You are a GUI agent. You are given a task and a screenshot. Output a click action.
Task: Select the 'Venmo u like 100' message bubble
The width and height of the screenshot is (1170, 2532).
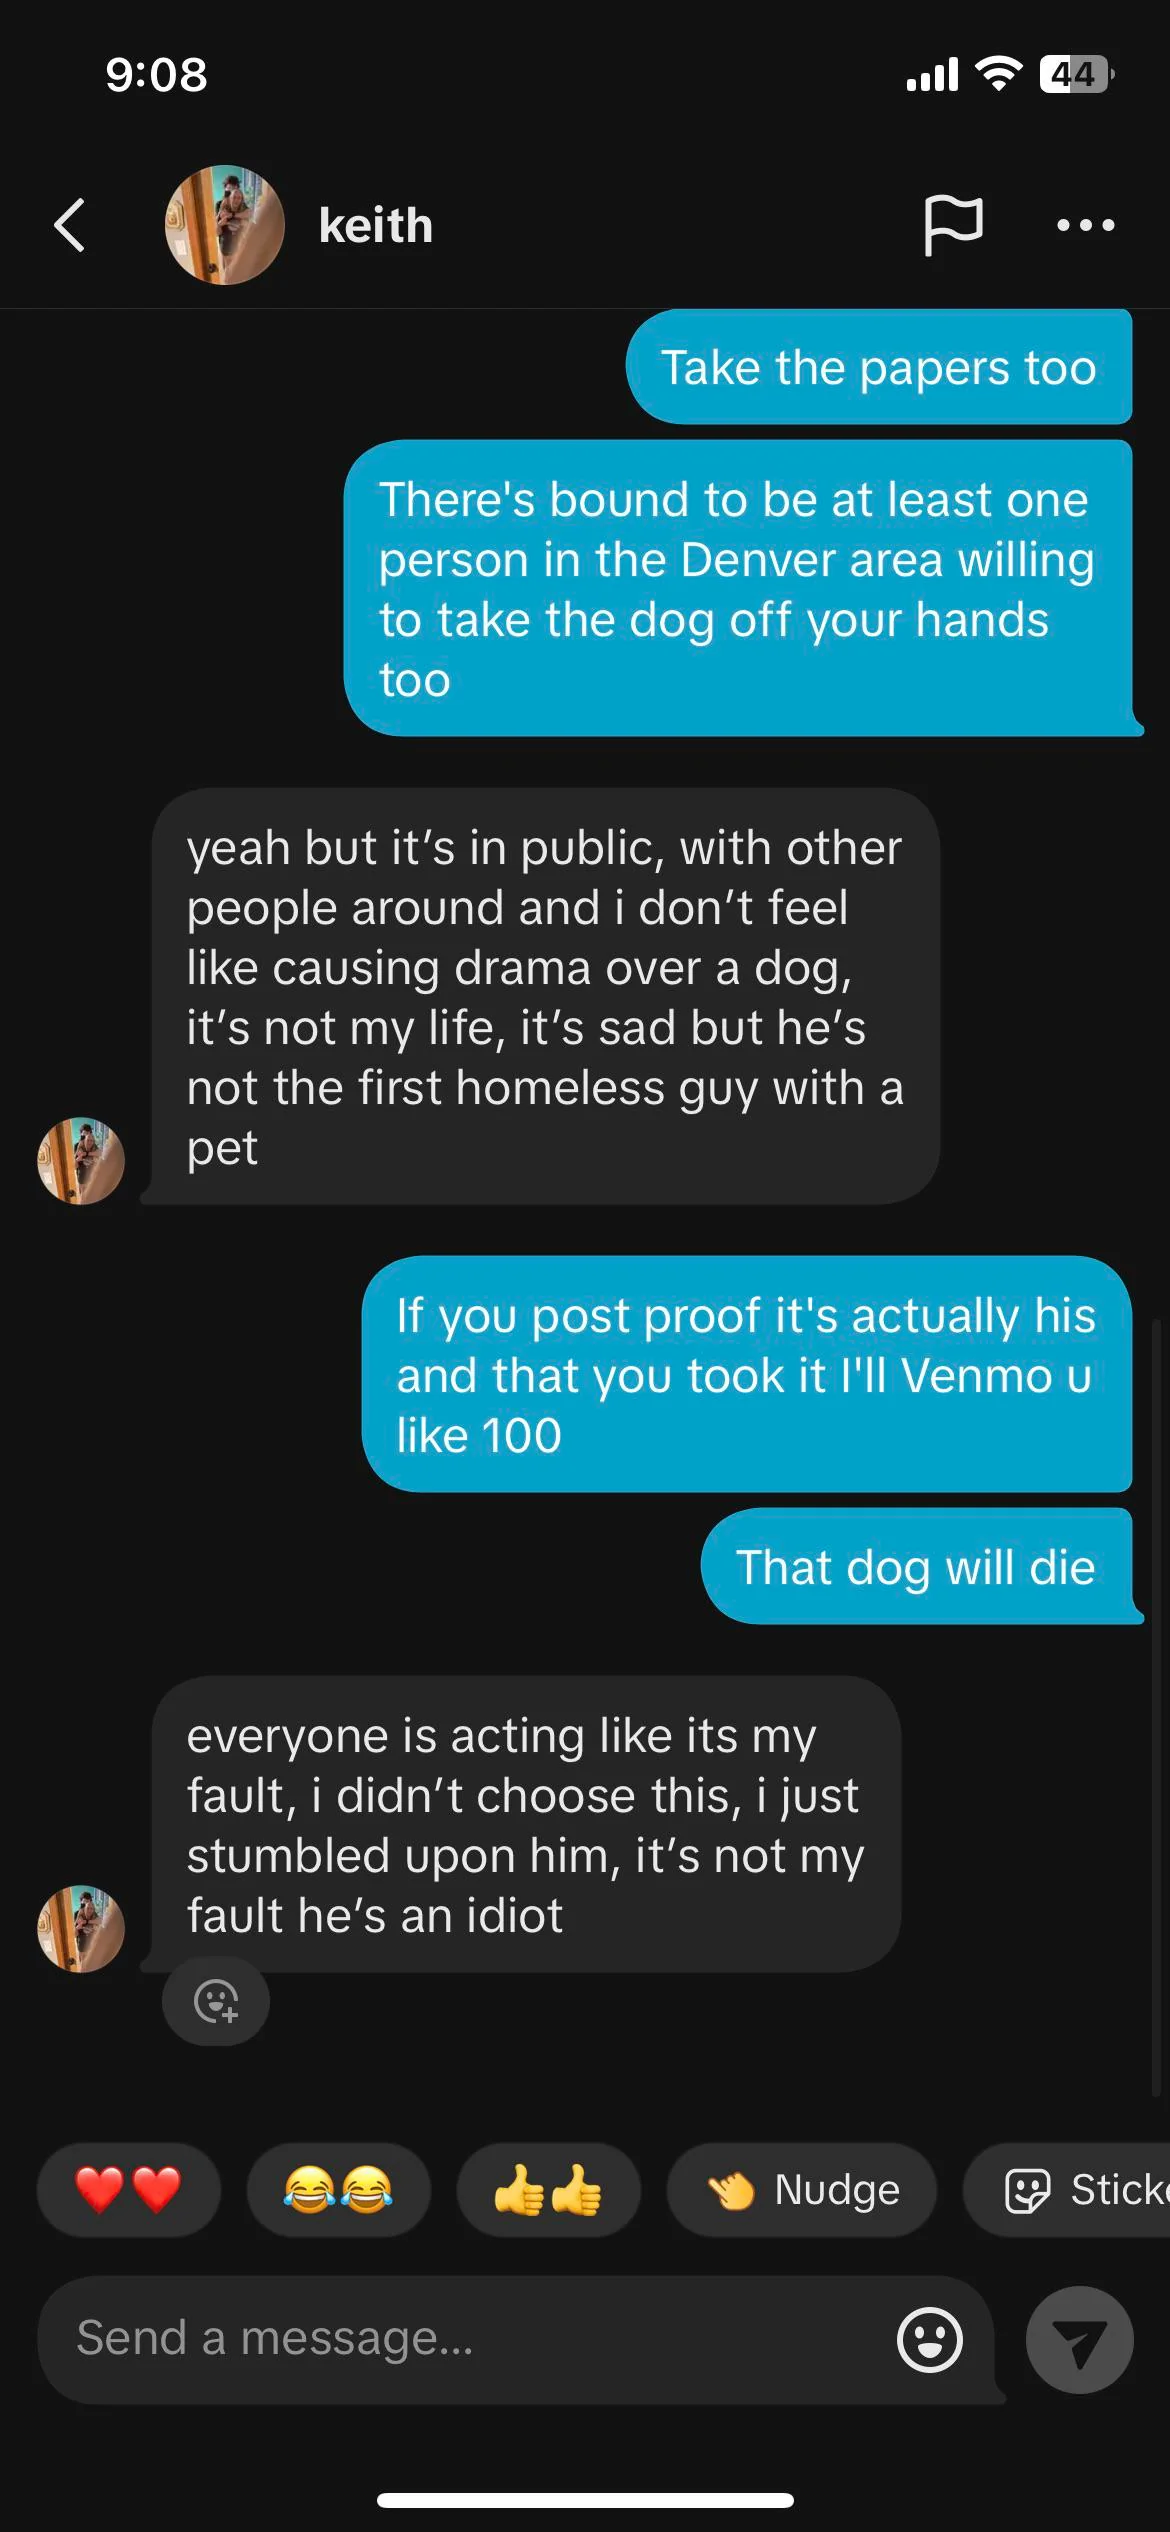747,1374
